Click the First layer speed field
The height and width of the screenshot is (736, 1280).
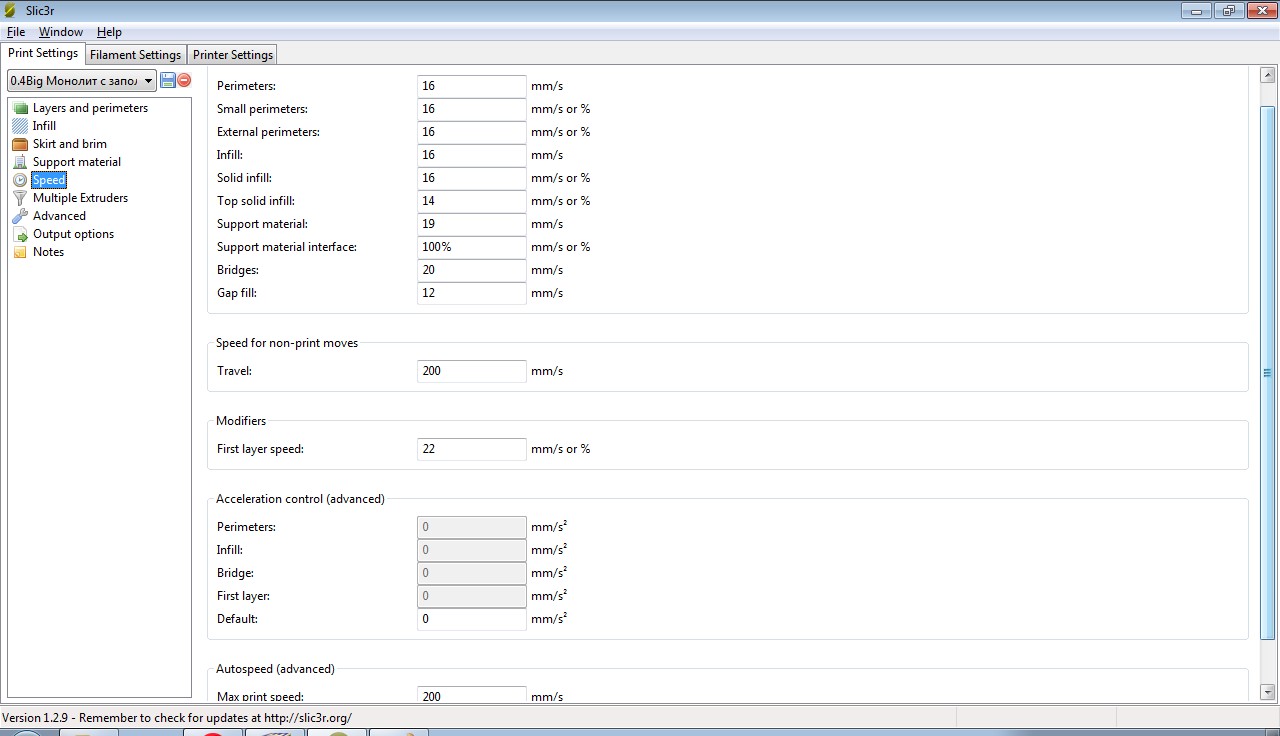pos(471,449)
